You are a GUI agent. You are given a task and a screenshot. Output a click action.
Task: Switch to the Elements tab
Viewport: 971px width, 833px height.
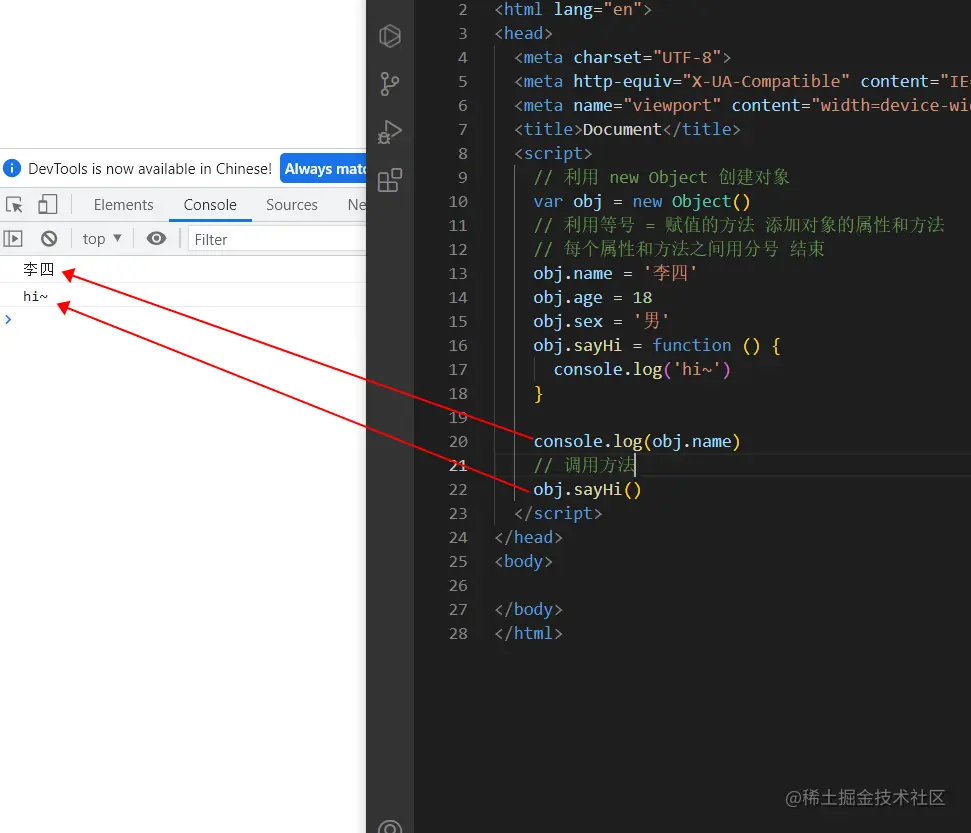pyautogui.click(x=123, y=205)
